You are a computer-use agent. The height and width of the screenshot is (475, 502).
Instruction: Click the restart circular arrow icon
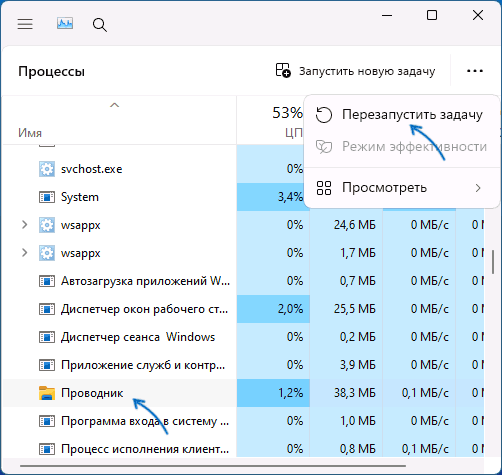coord(324,115)
